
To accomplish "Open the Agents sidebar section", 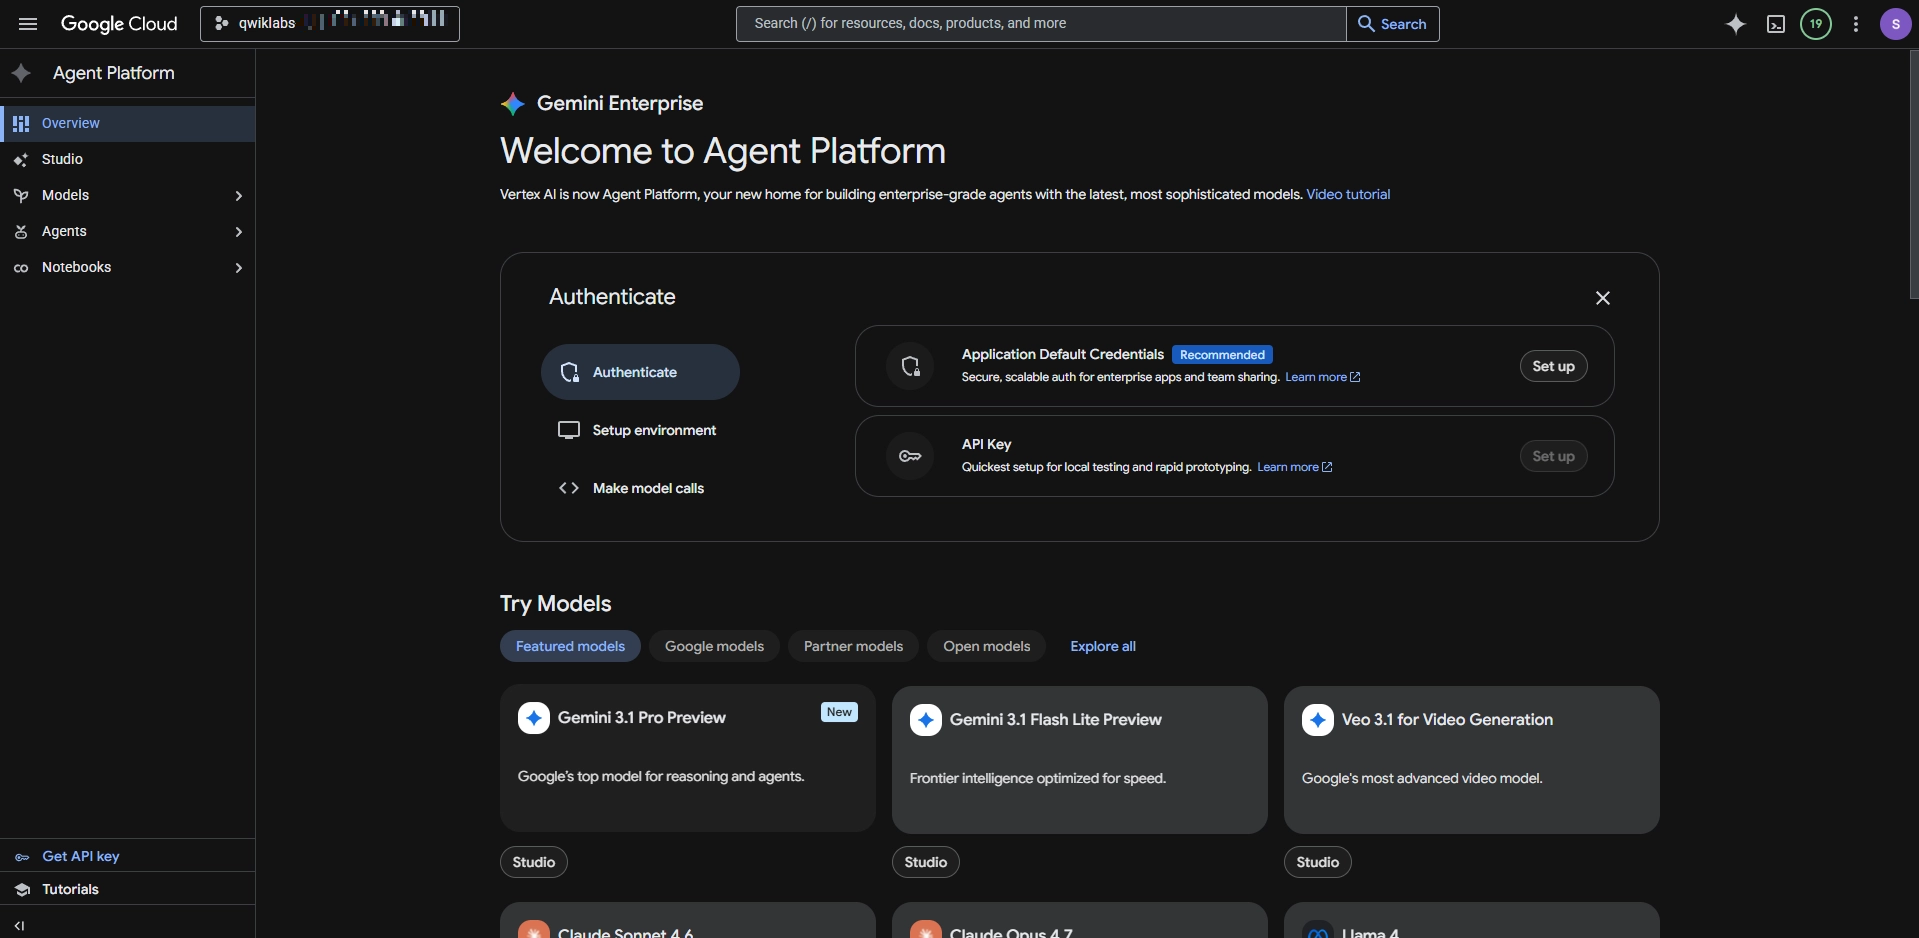I will [x=128, y=232].
